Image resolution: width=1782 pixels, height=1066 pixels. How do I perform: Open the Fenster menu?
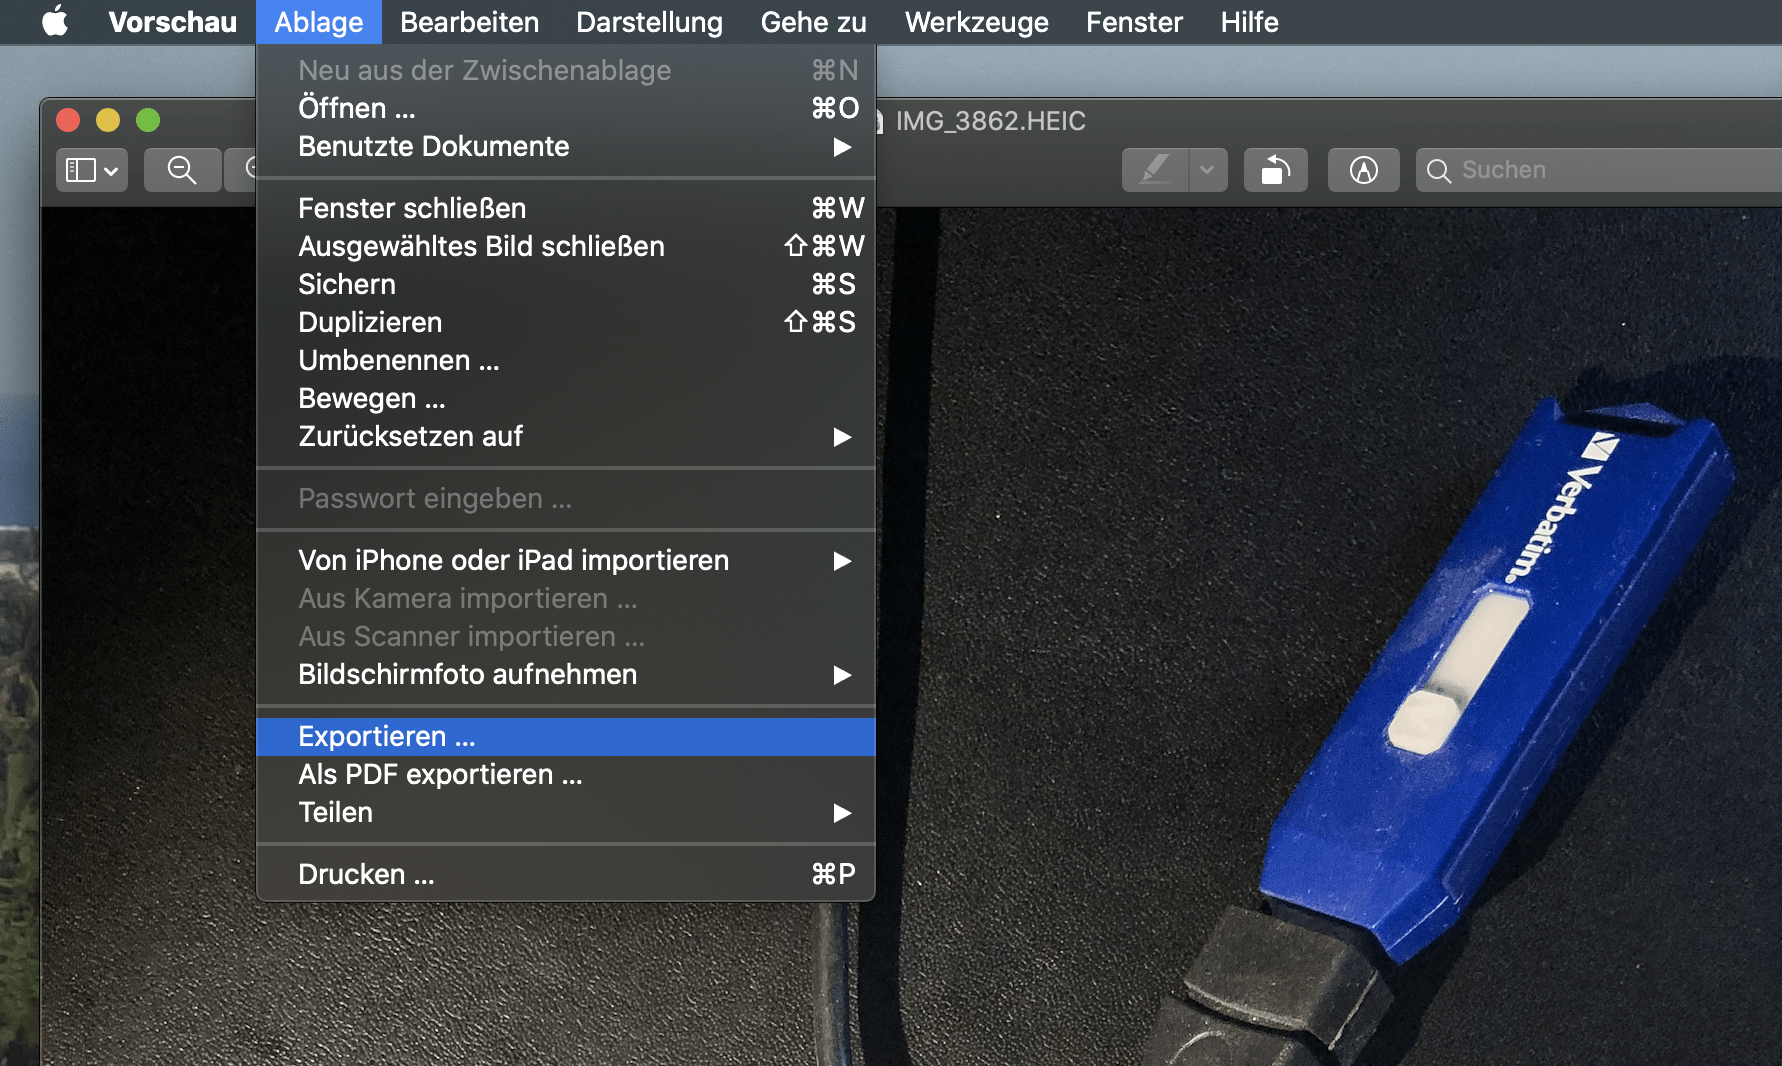click(1134, 21)
